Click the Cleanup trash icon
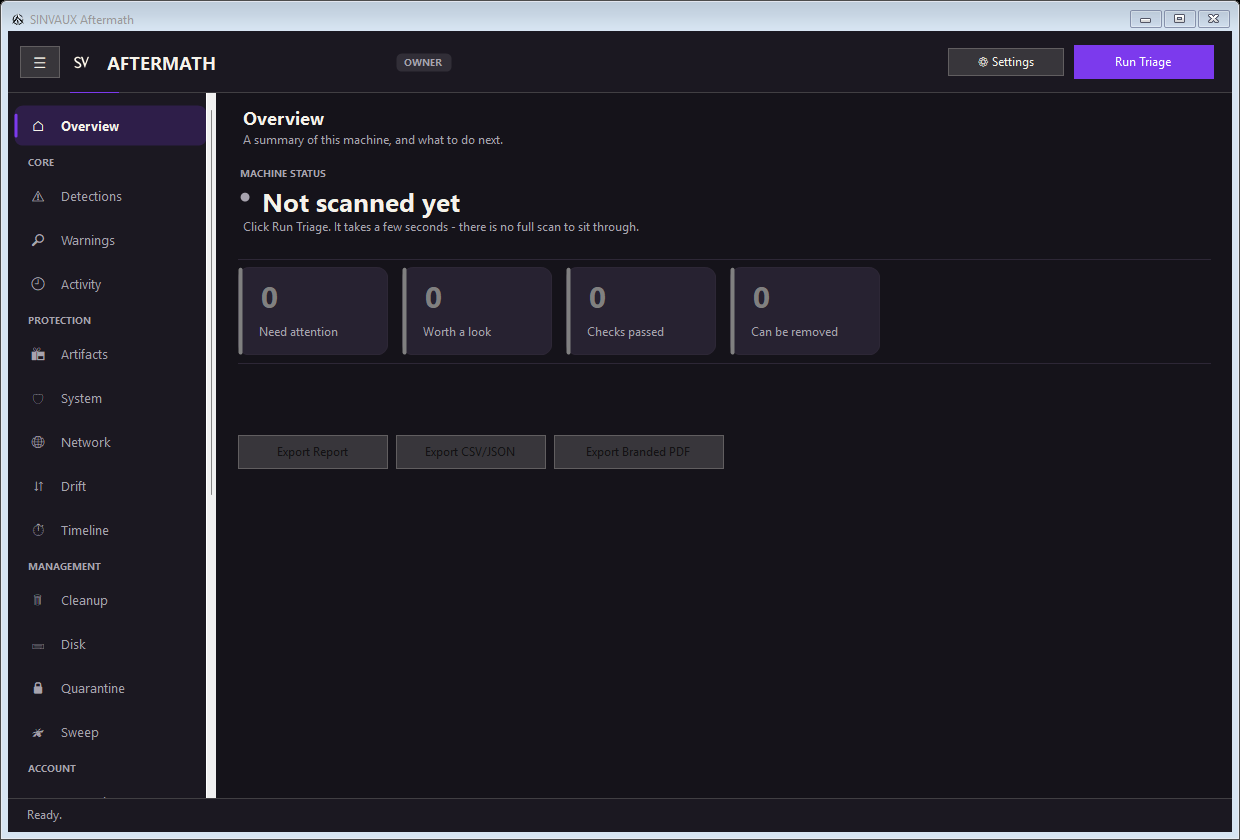Viewport: 1240px width, 840px height. pos(38,600)
